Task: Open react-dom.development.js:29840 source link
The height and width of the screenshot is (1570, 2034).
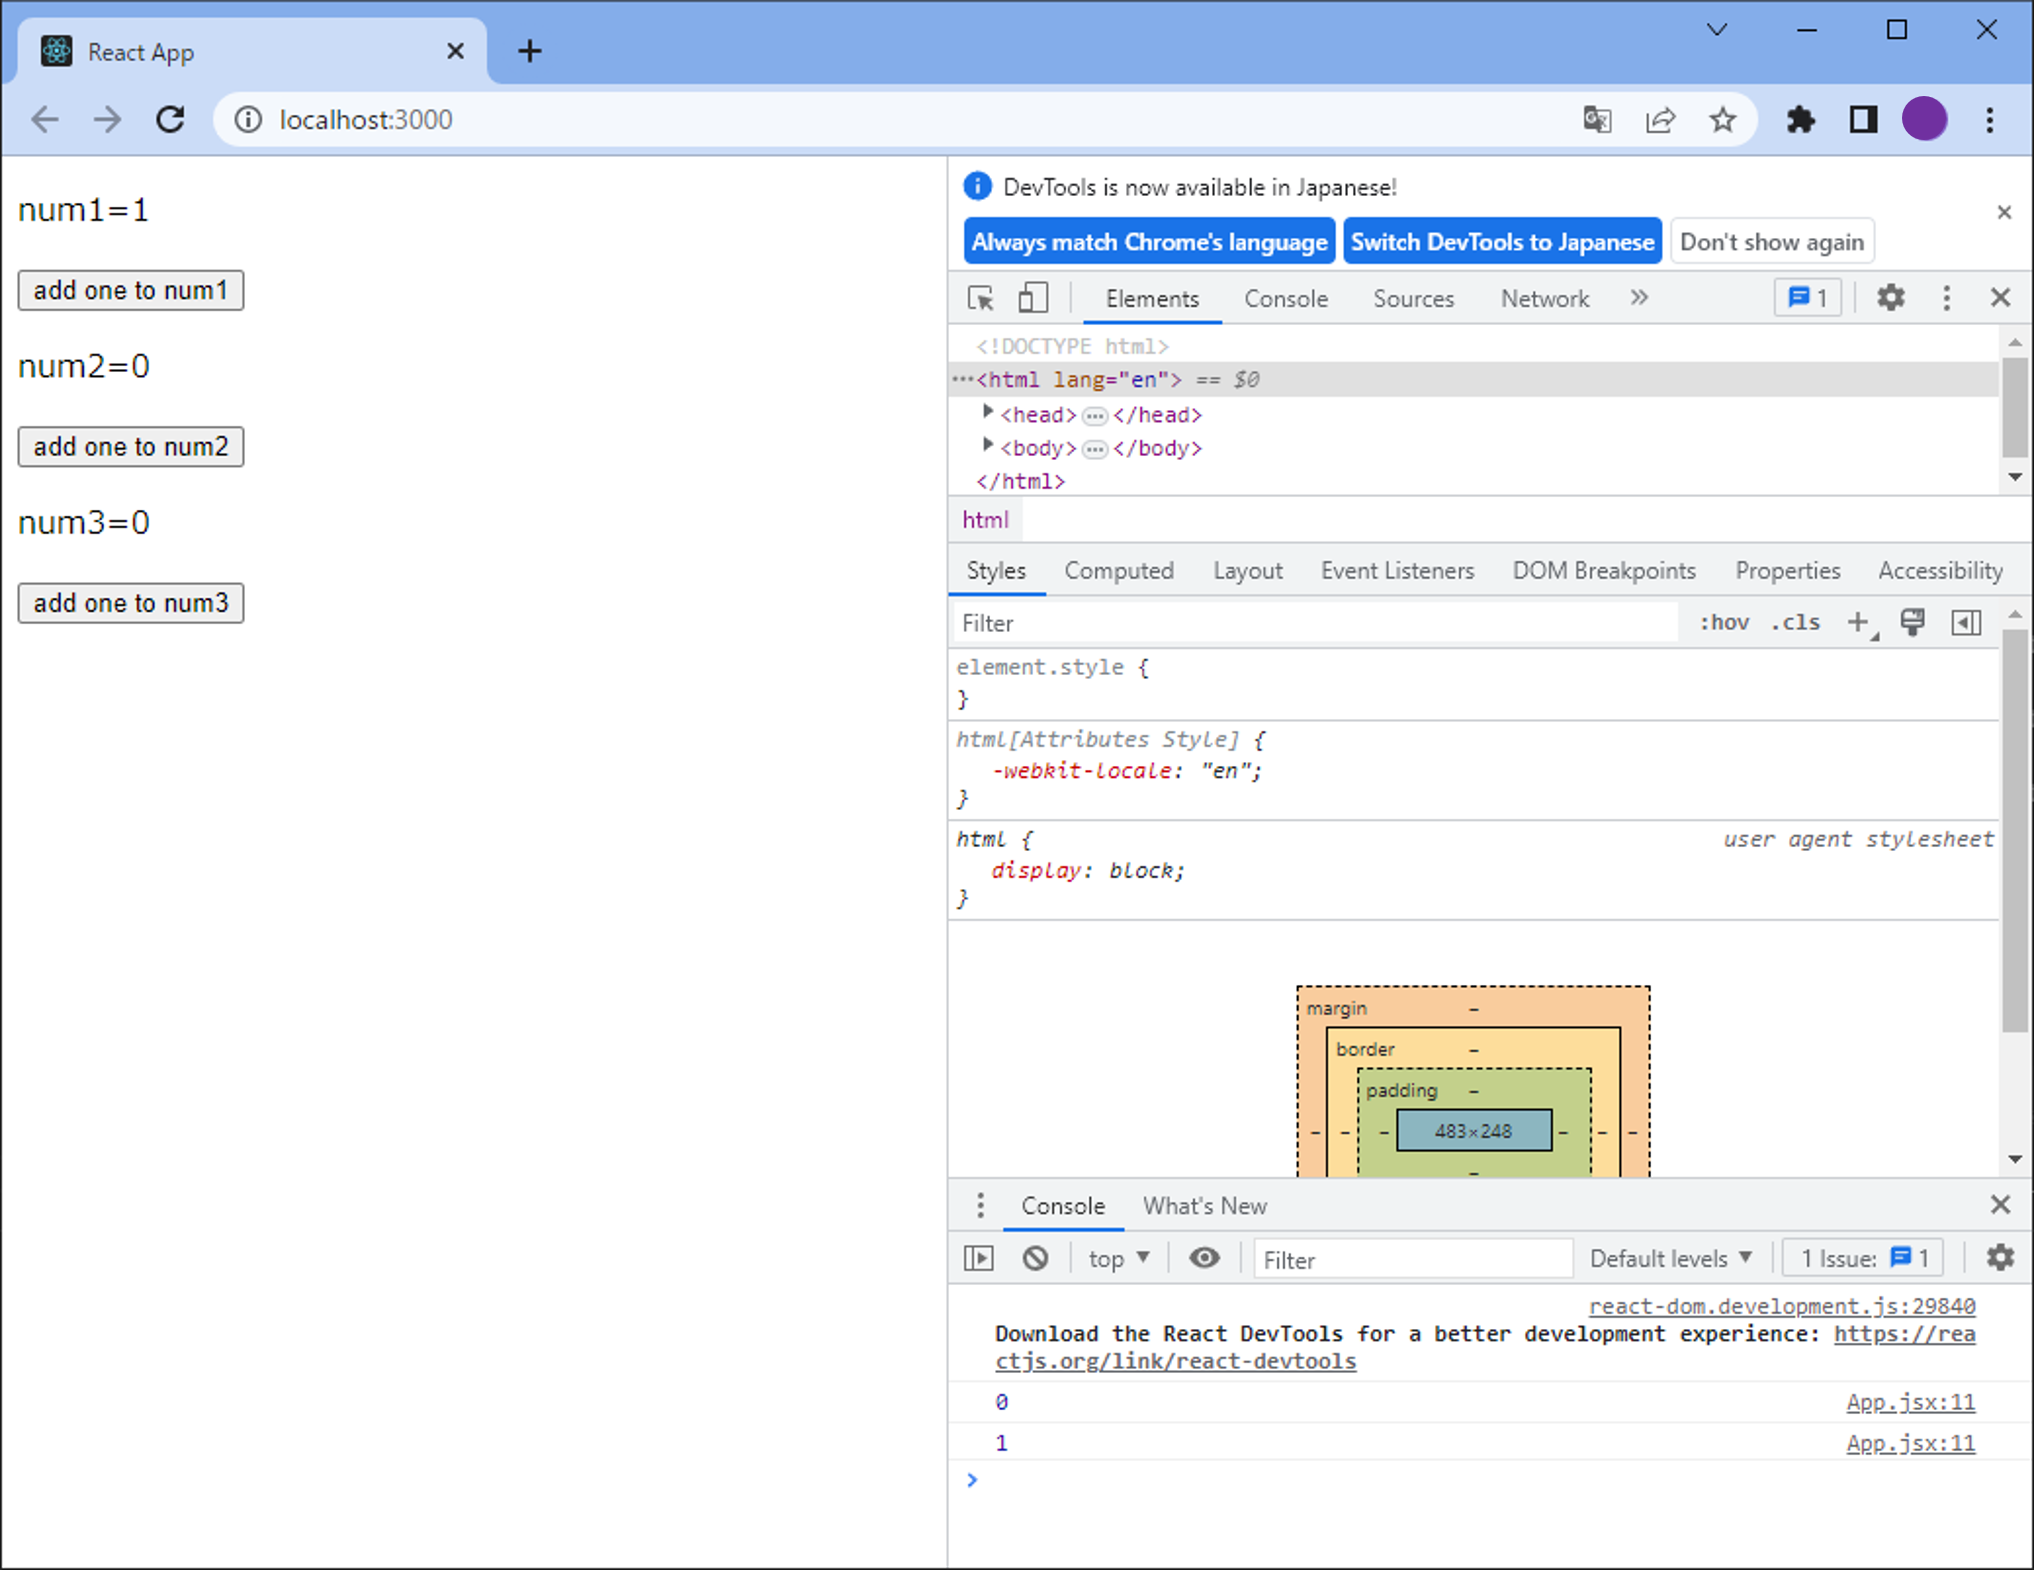Action: point(1781,1305)
